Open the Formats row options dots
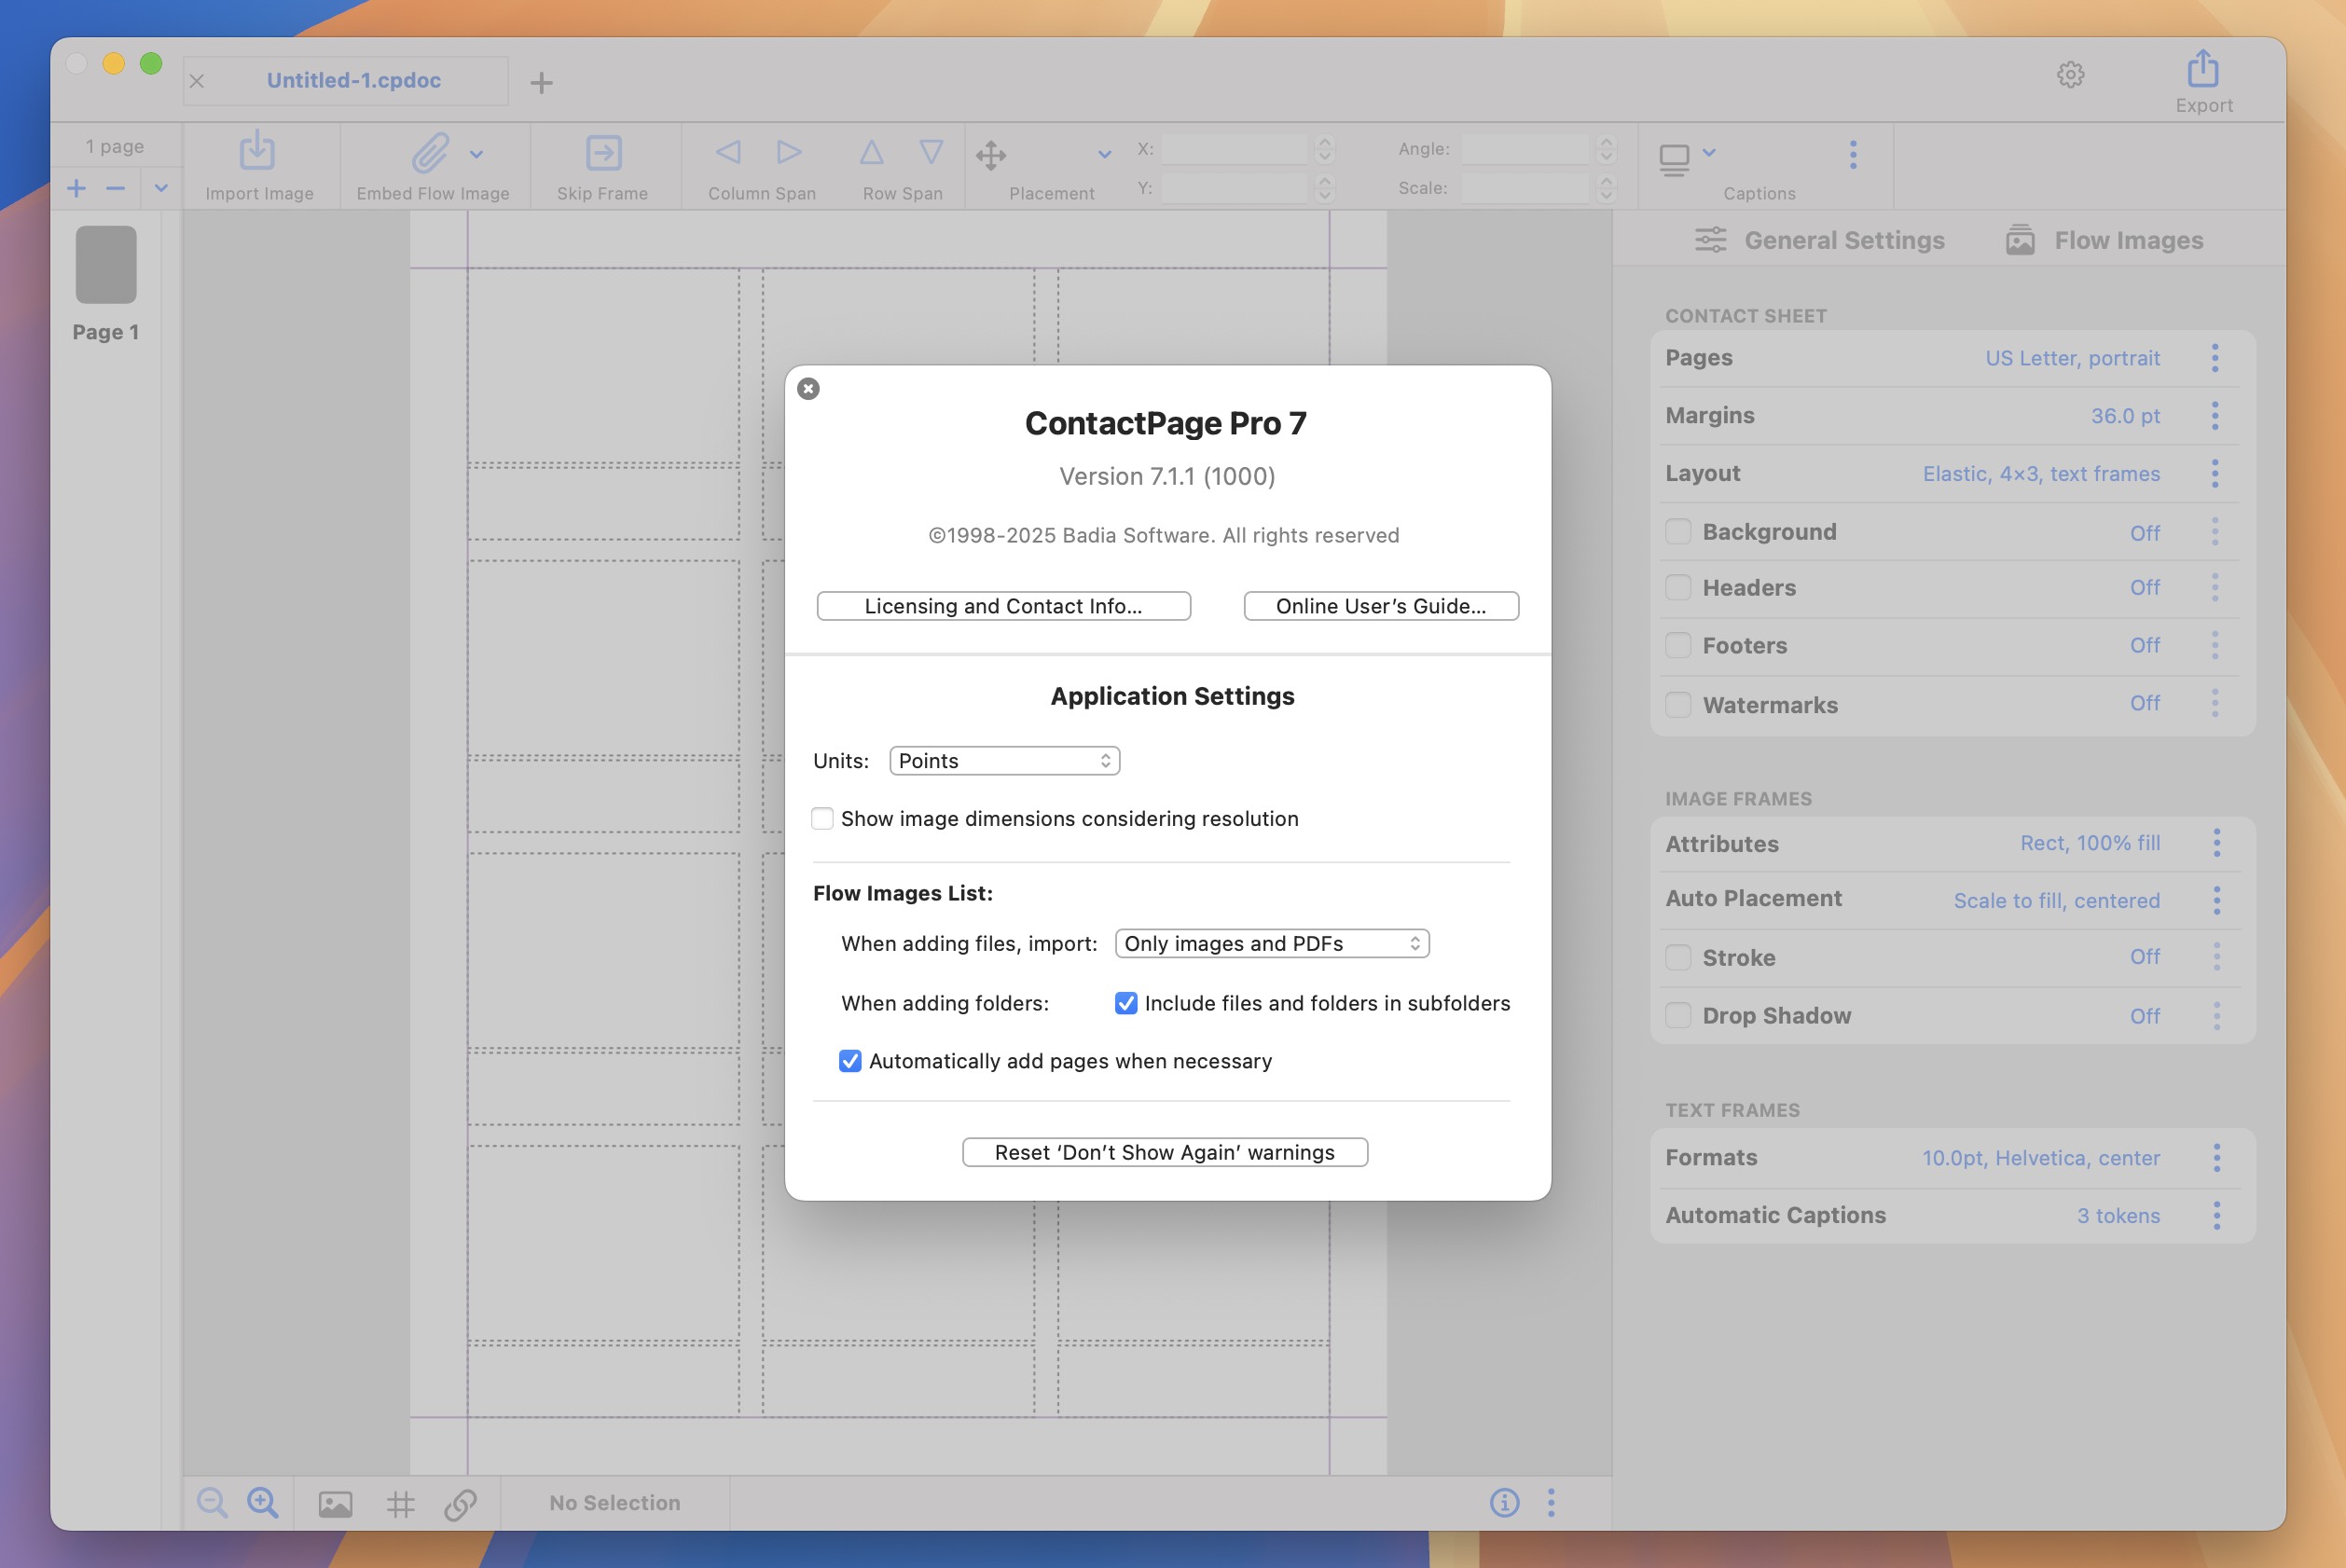Image resolution: width=2346 pixels, height=1568 pixels. click(x=2216, y=1158)
